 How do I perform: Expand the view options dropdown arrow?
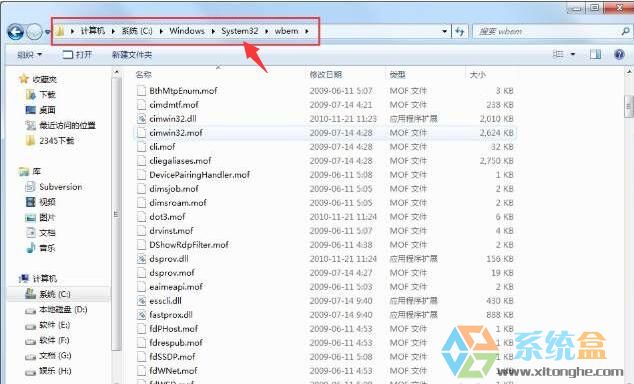click(x=573, y=54)
